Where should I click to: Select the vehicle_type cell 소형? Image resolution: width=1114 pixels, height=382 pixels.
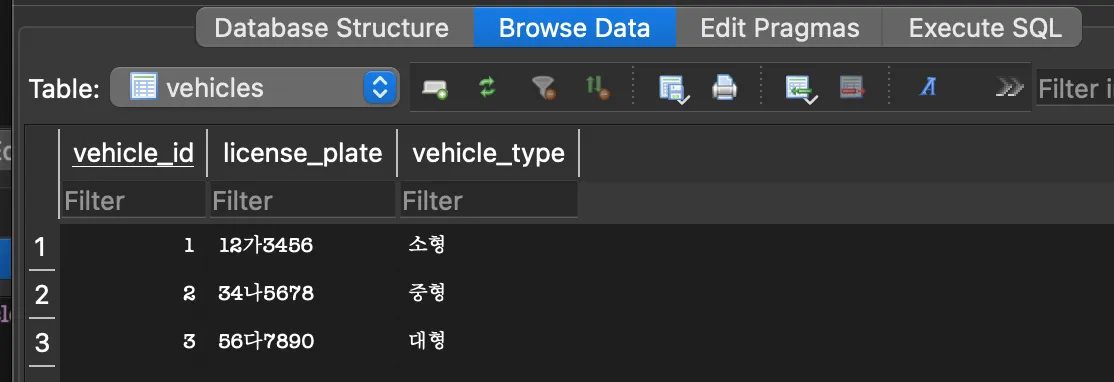point(489,246)
